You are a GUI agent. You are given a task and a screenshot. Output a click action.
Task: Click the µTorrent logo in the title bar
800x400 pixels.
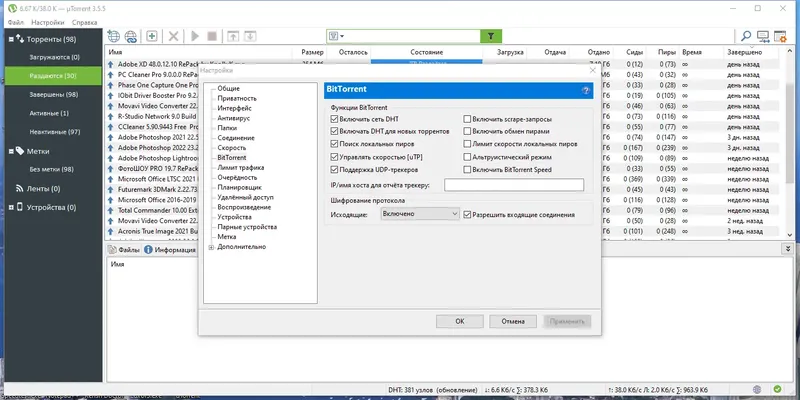pyautogui.click(x=10, y=8)
